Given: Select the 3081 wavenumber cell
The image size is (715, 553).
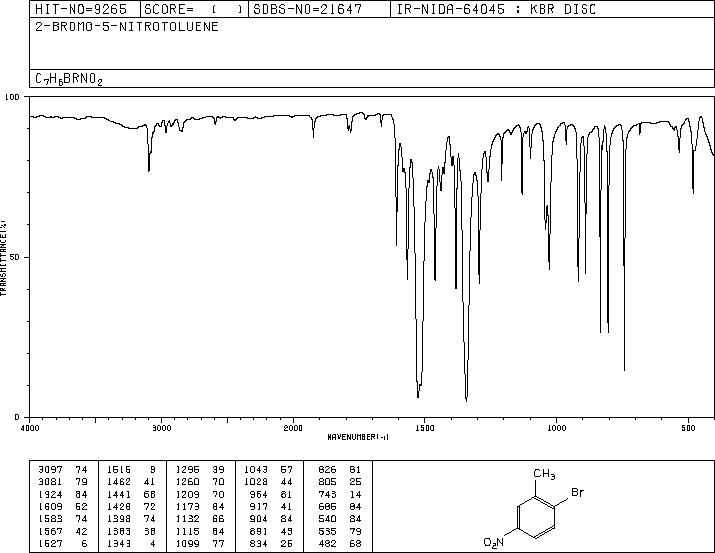Looking at the screenshot, I should coord(51,482).
